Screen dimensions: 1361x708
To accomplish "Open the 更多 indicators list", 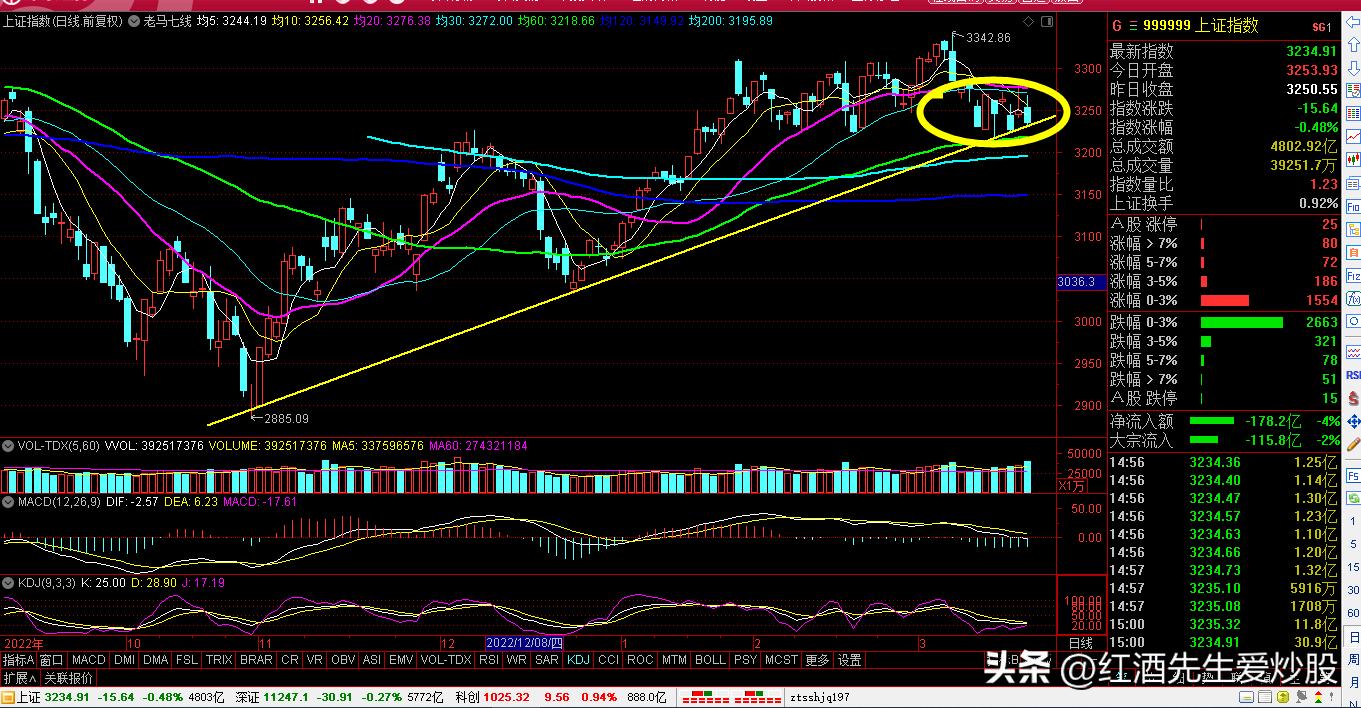I will (817, 660).
